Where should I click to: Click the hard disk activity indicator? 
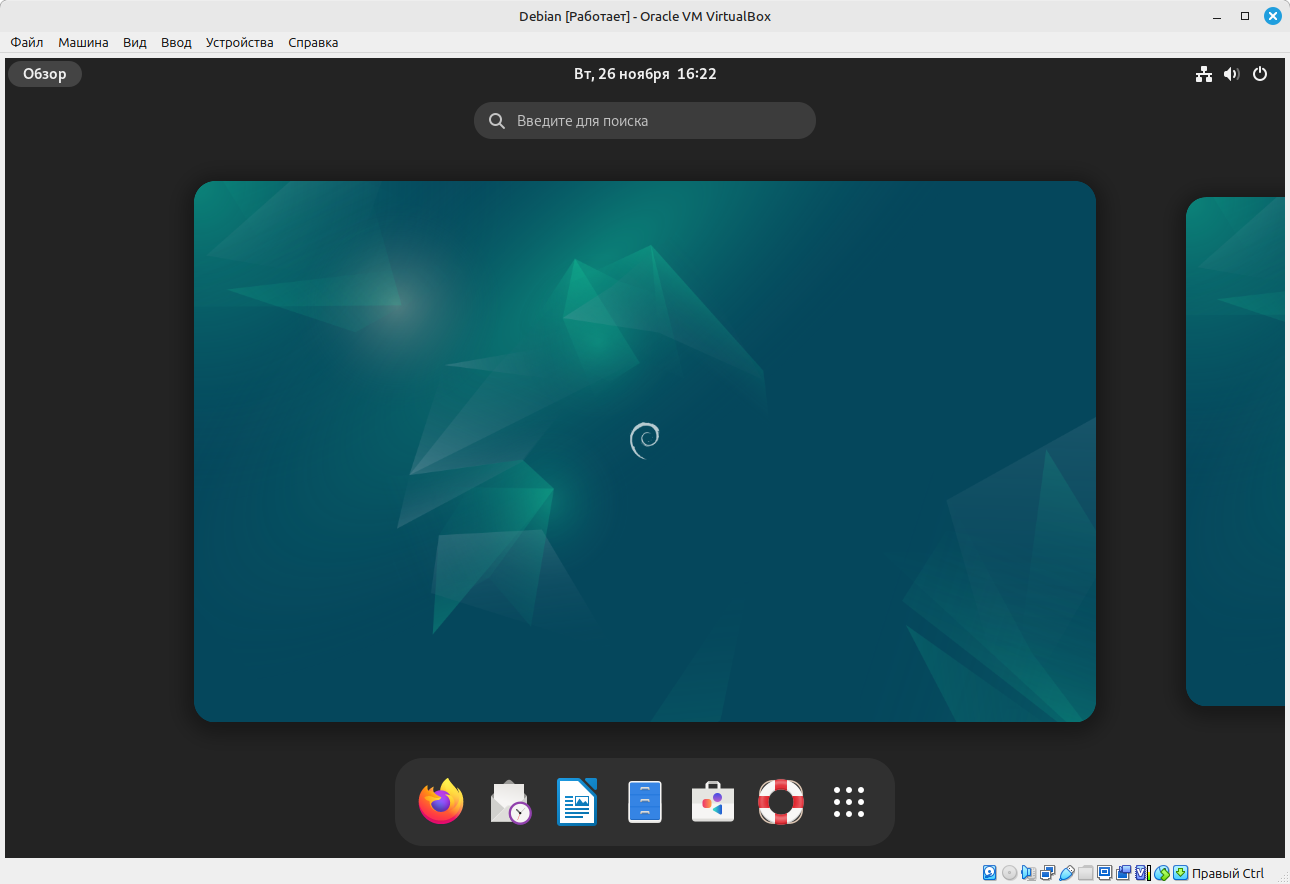(x=989, y=873)
